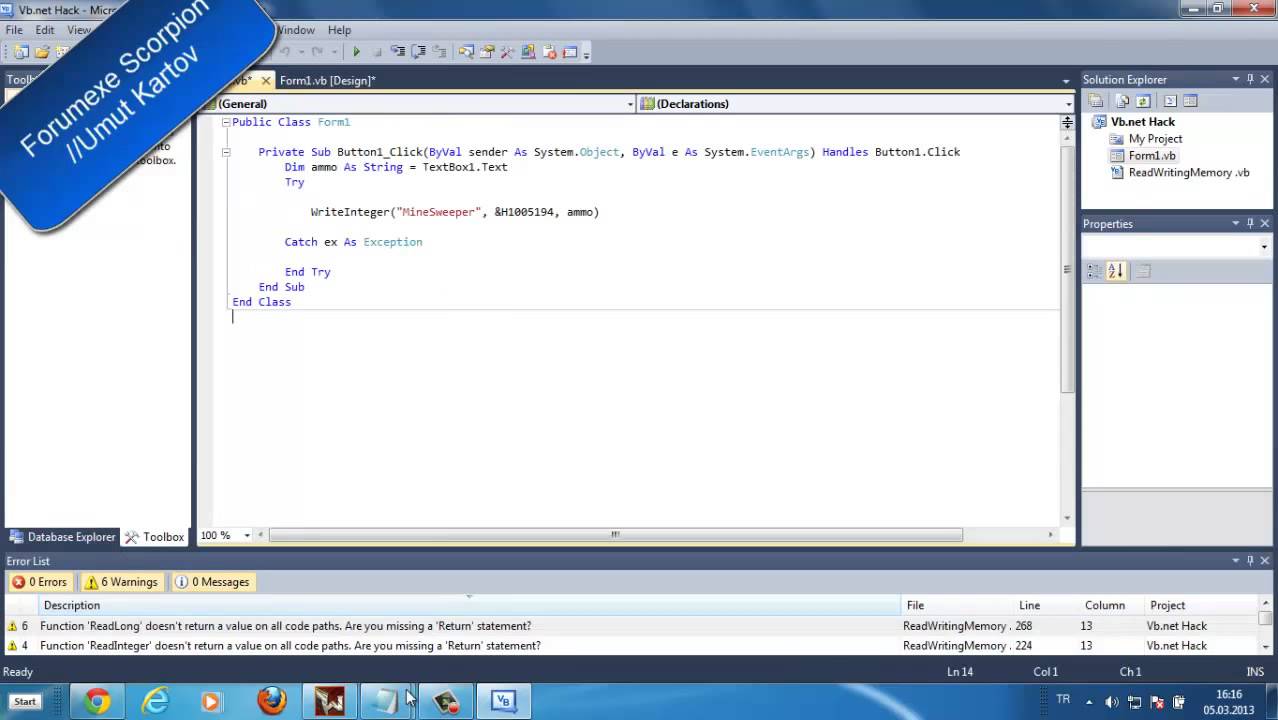
Task: Click the Windows Start button
Action: 25,701
